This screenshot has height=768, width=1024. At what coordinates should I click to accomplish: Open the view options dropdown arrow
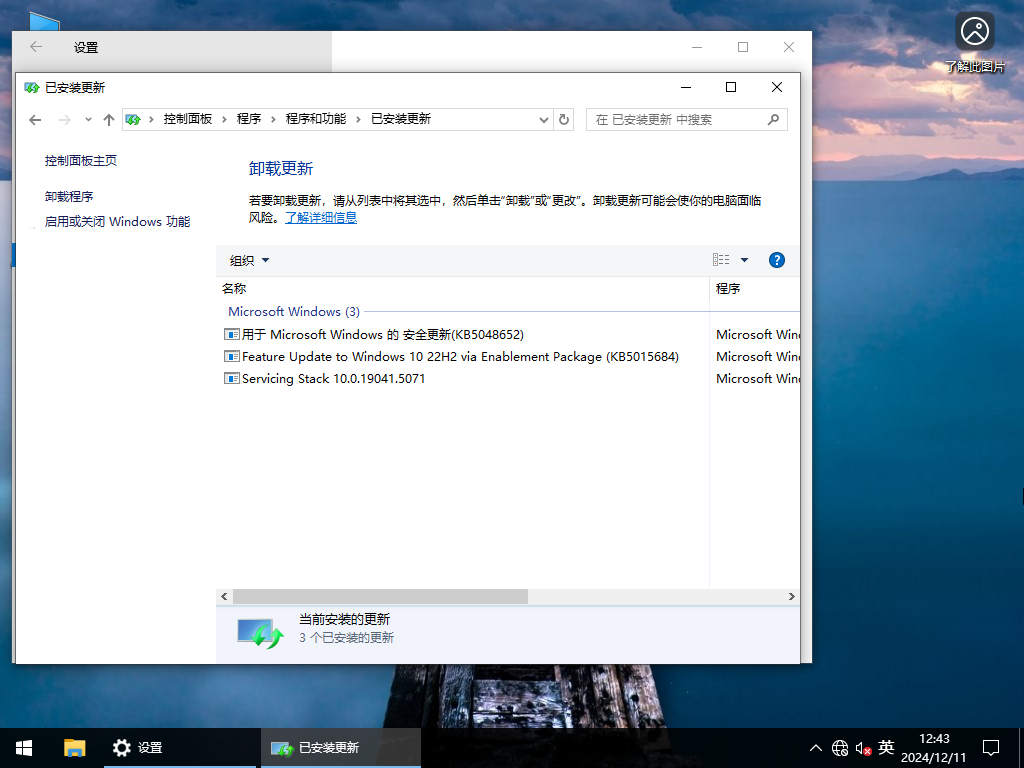(744, 259)
